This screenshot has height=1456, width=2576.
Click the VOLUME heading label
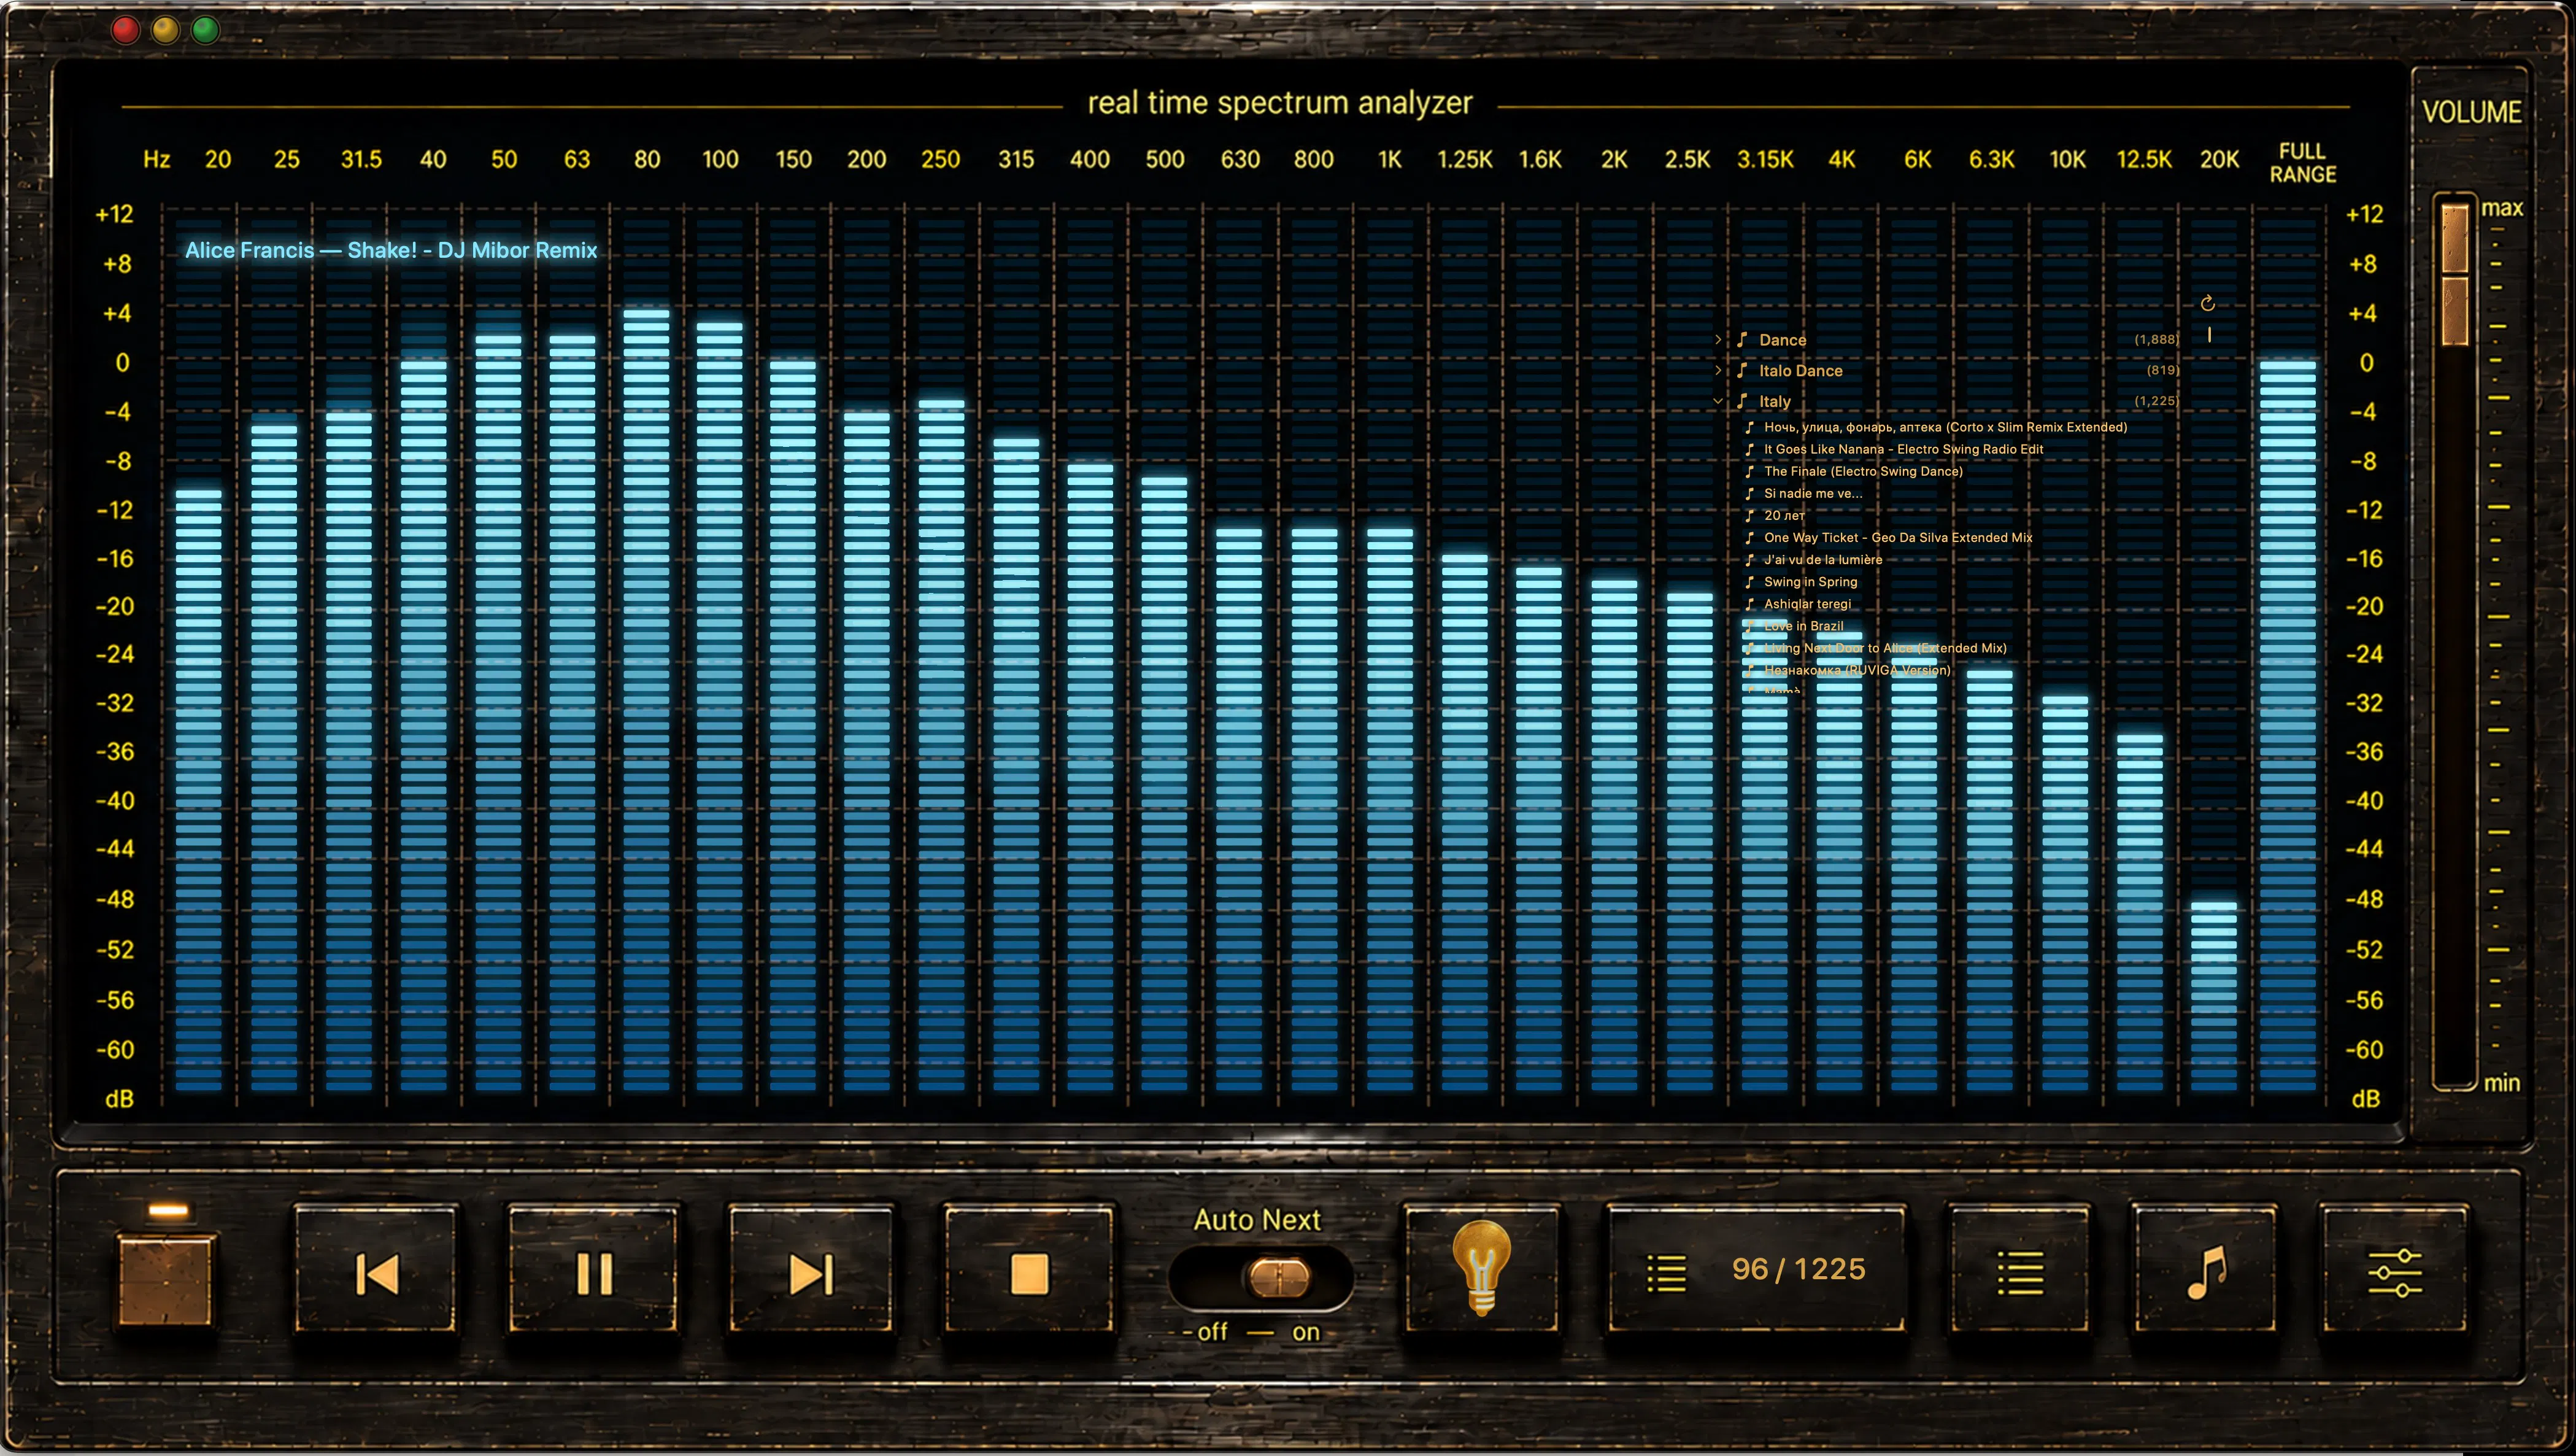click(x=2472, y=112)
